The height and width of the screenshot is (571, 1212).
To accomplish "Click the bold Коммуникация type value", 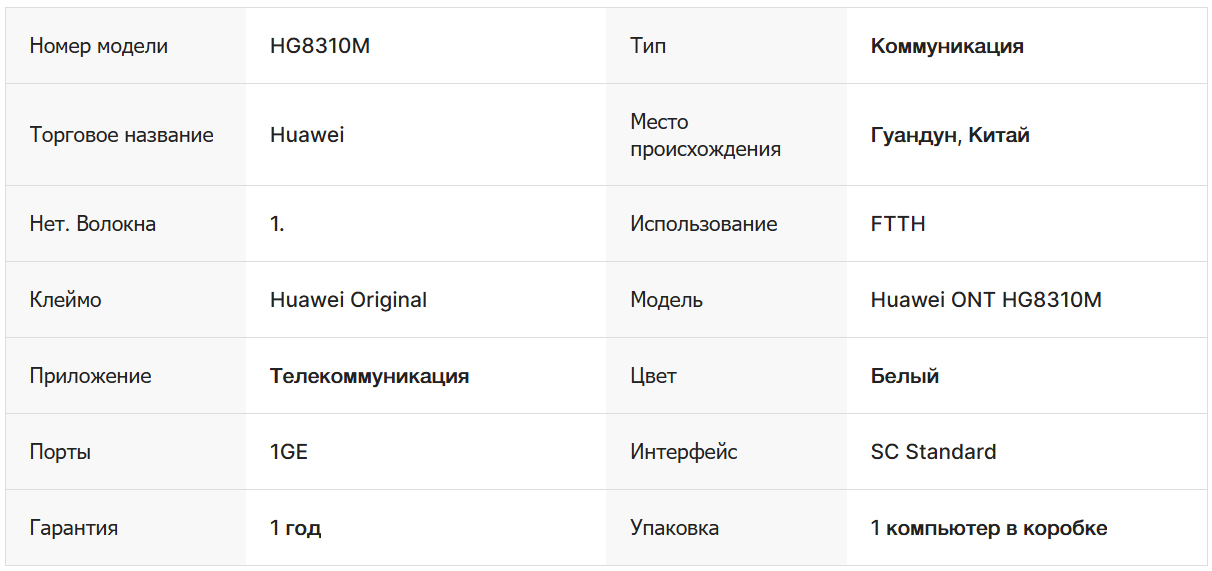I will pyautogui.click(x=947, y=46).
